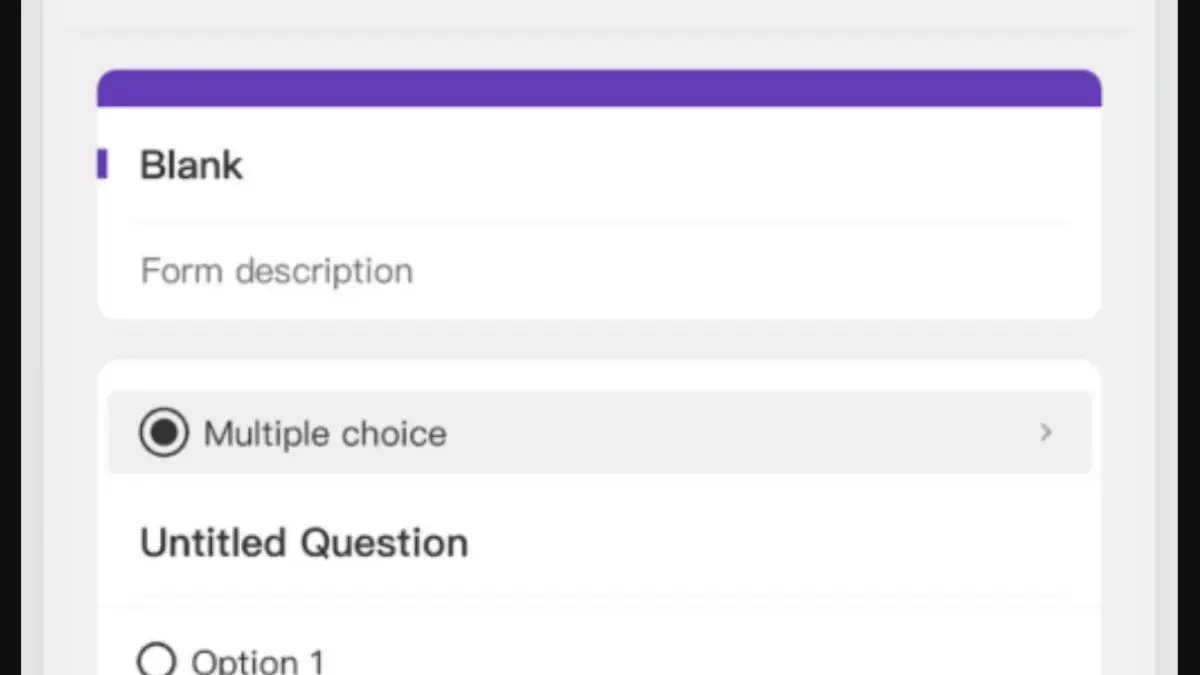Click the gray margin right of the title card
Screen dimensions: 1200x675
(1126, 200)
